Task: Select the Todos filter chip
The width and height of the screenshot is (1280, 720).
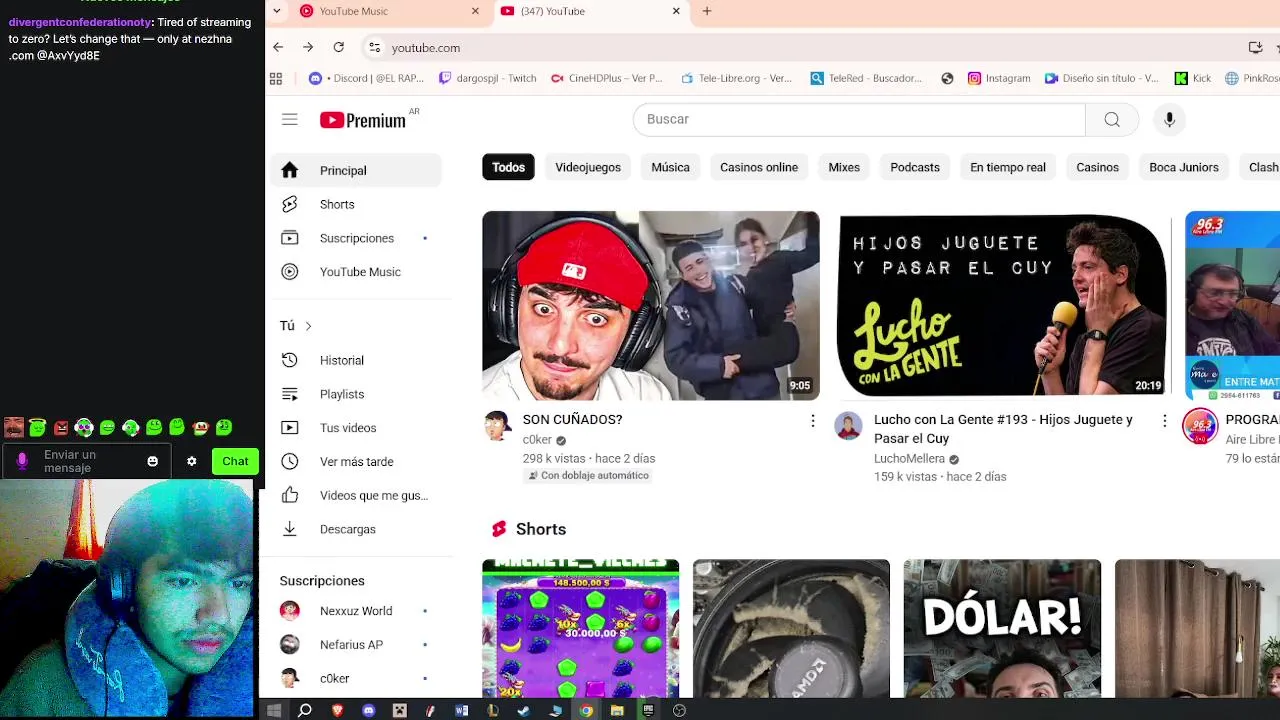Action: (x=508, y=167)
